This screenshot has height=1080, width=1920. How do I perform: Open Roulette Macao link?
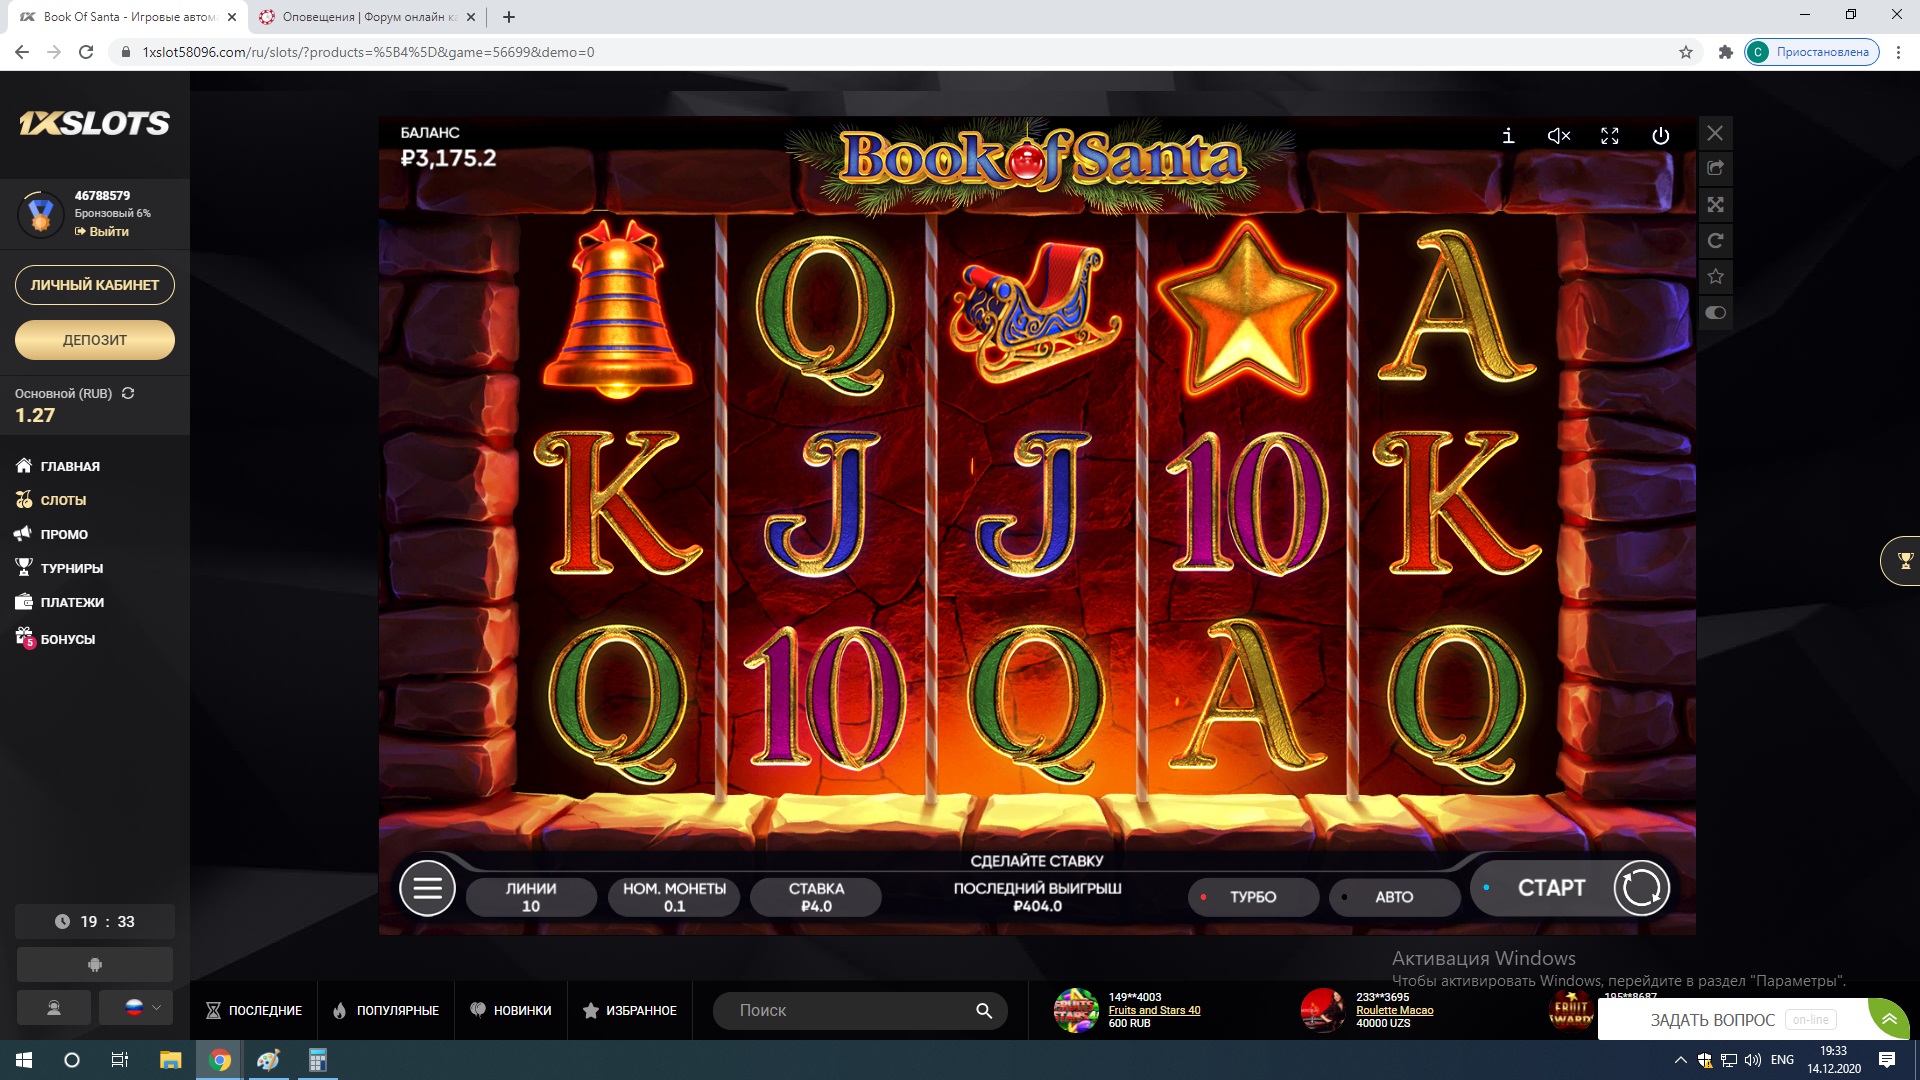click(x=1394, y=1010)
